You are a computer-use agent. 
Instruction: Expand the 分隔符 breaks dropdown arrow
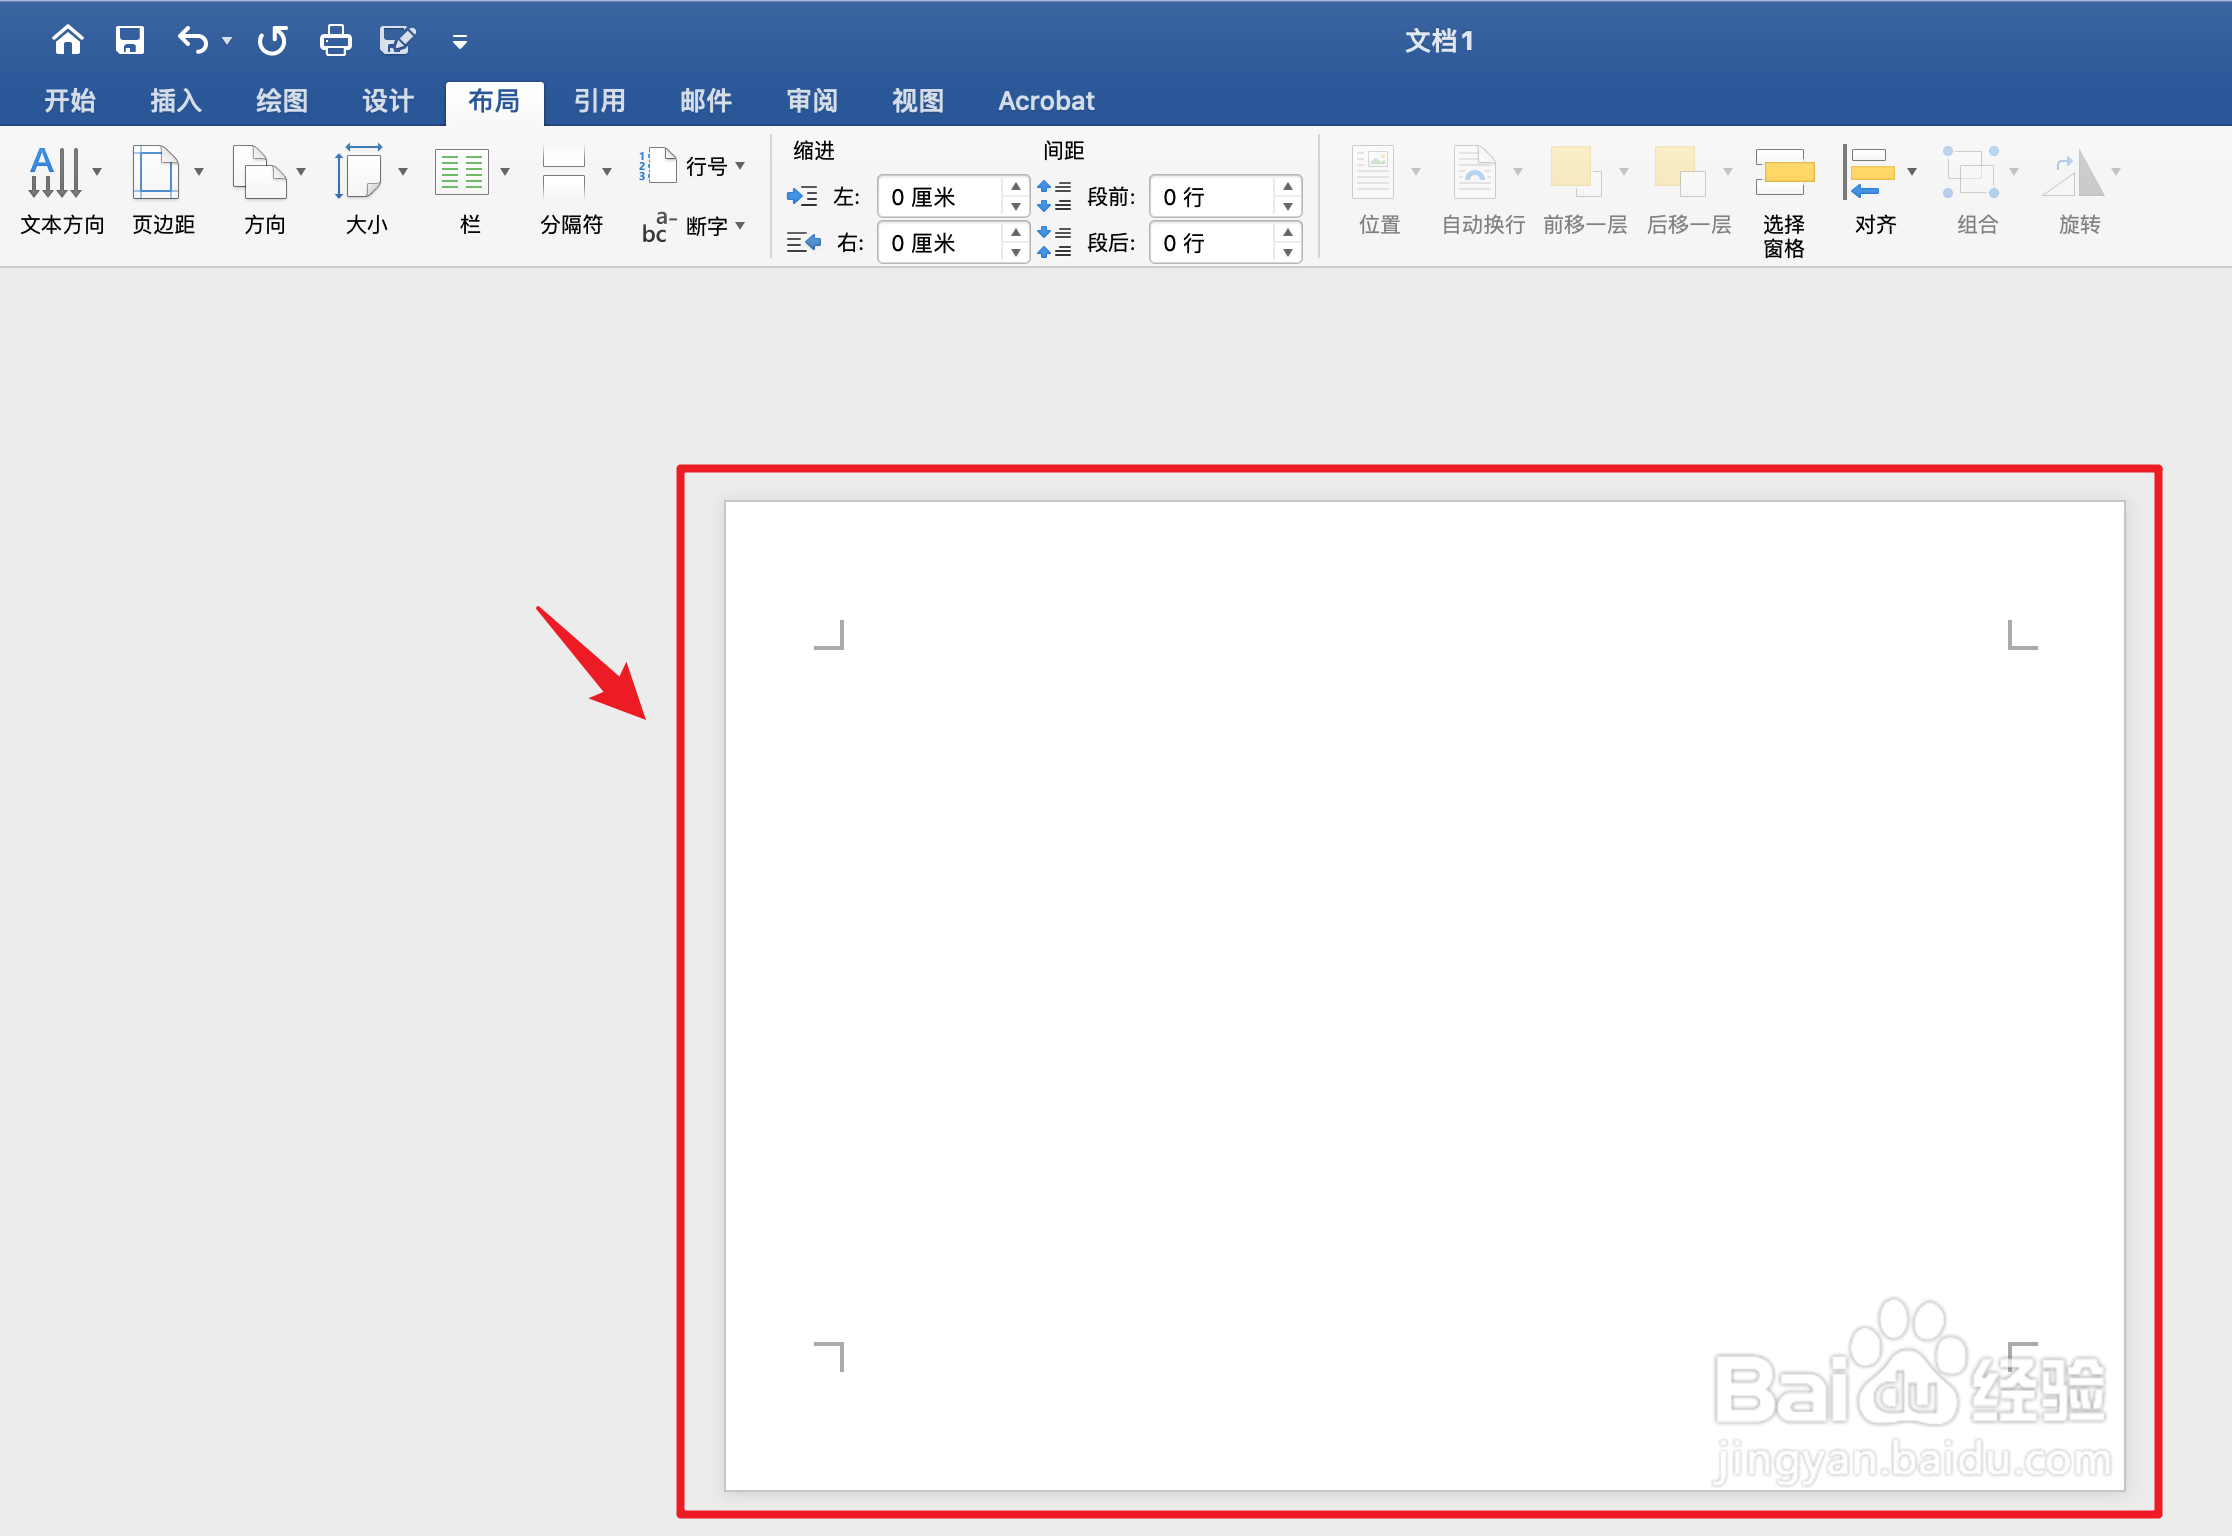607,172
